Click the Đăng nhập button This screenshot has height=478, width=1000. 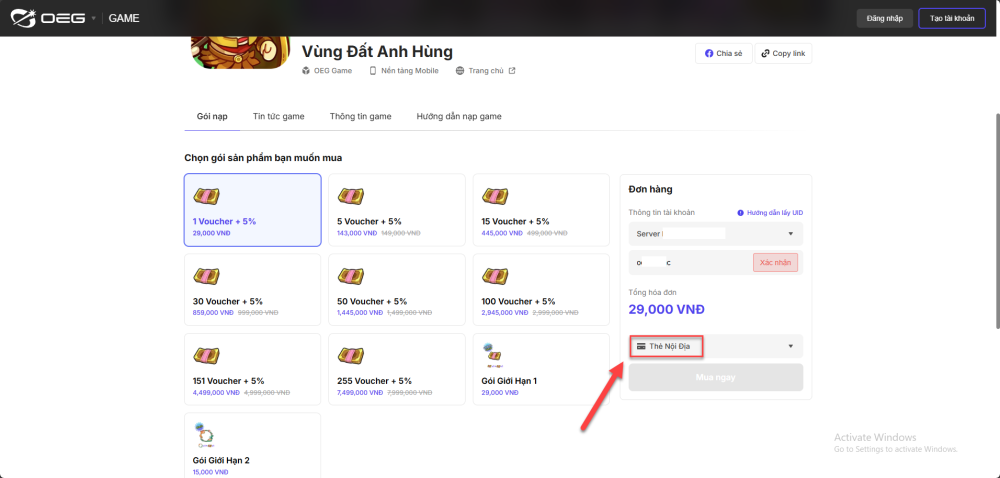tap(885, 18)
